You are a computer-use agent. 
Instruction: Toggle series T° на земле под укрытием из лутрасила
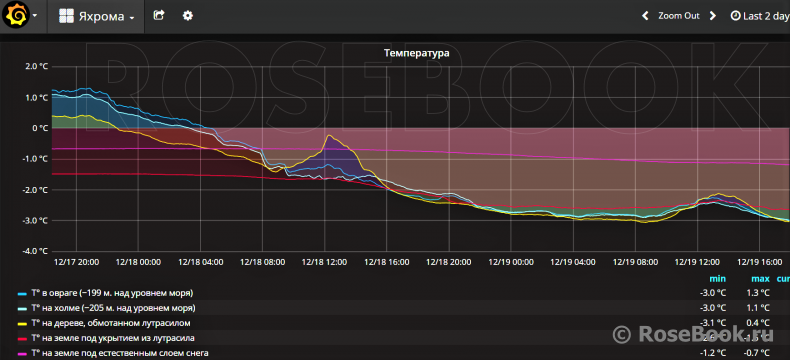coord(112,338)
